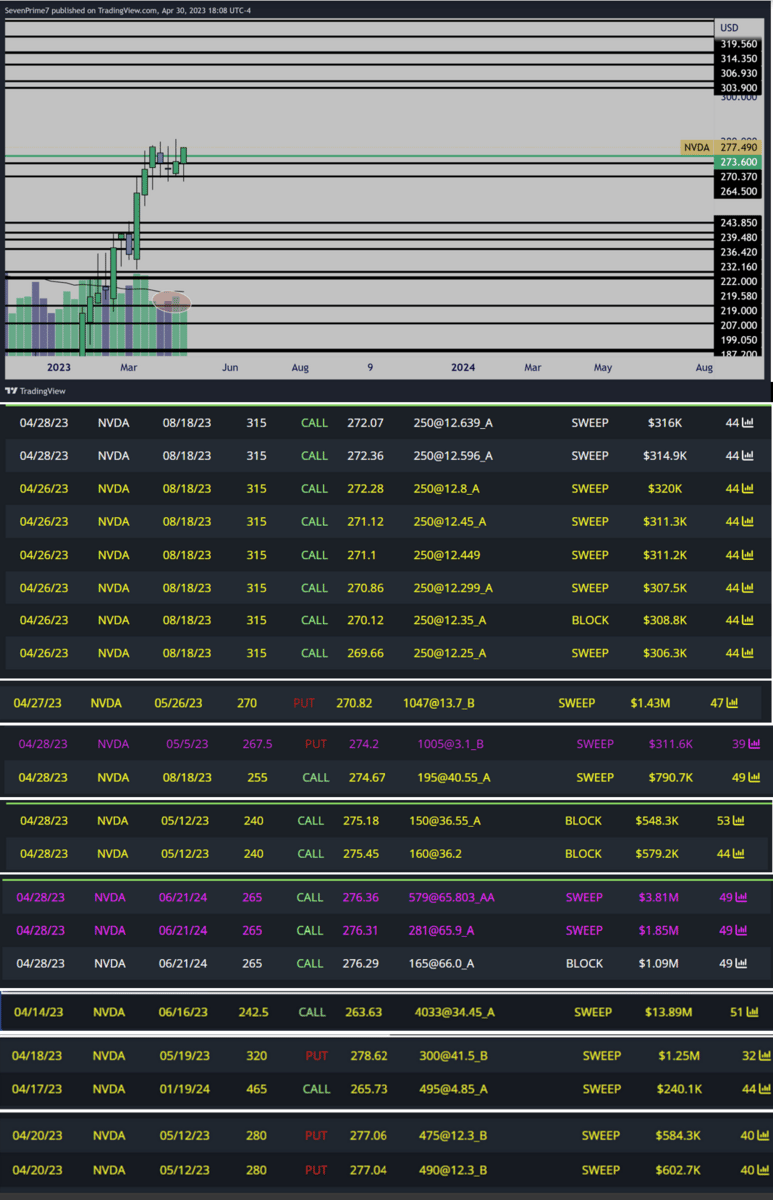773x1200 pixels.
Task: Click the 01/19/24 expiration date
Action: [x=186, y=1088]
